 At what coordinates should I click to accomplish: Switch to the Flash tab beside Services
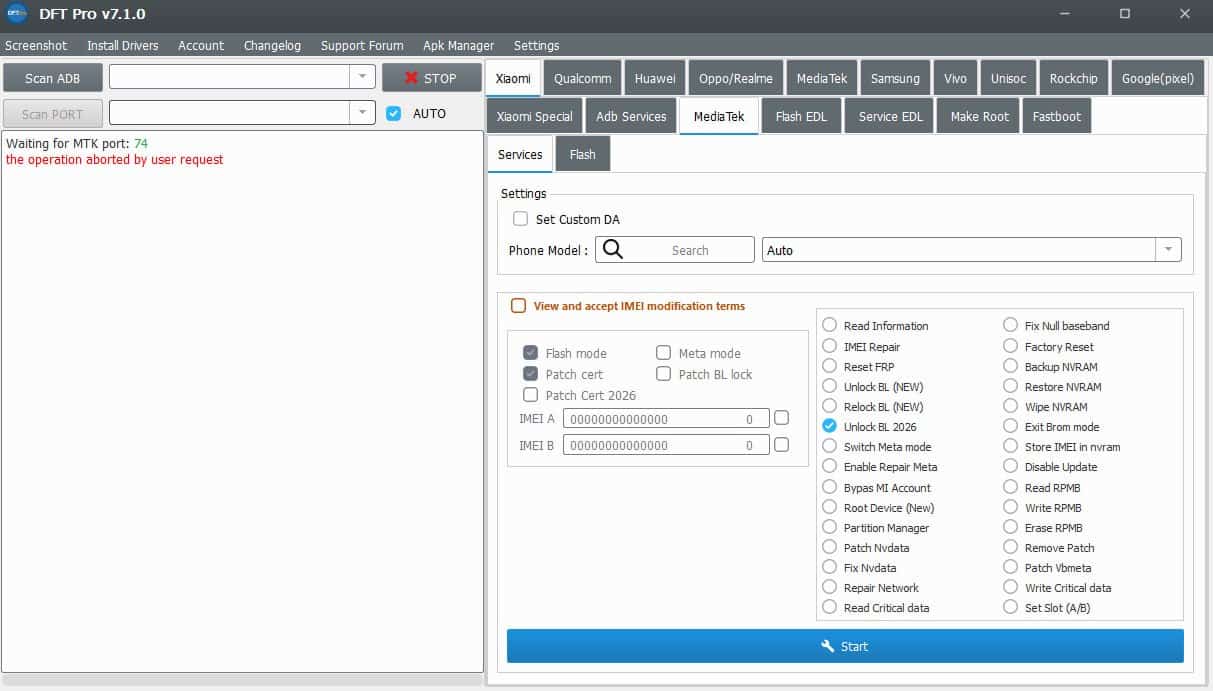pos(582,154)
